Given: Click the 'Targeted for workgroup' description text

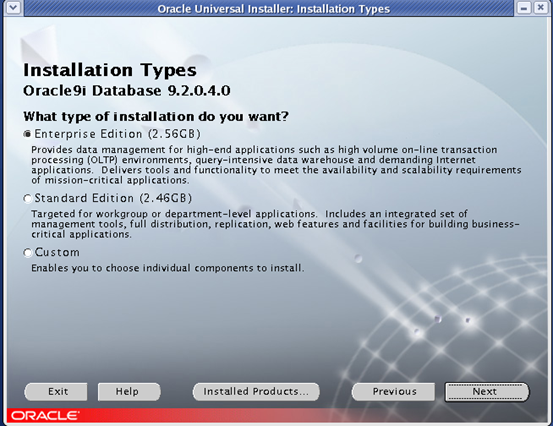Looking at the screenshot, I should (275, 224).
